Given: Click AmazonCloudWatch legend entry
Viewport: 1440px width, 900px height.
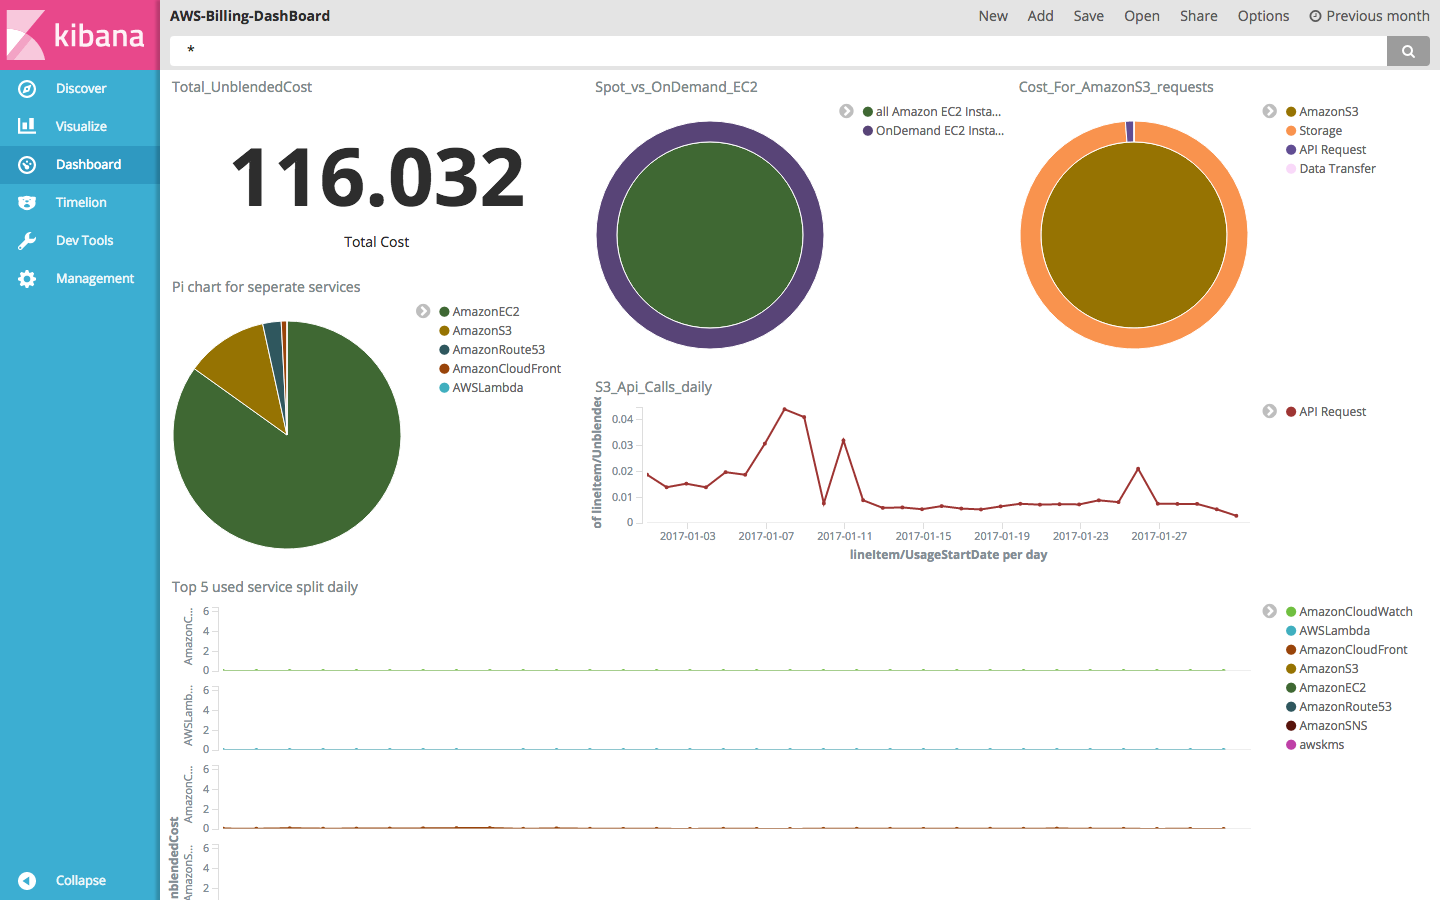Looking at the screenshot, I should tap(1349, 612).
